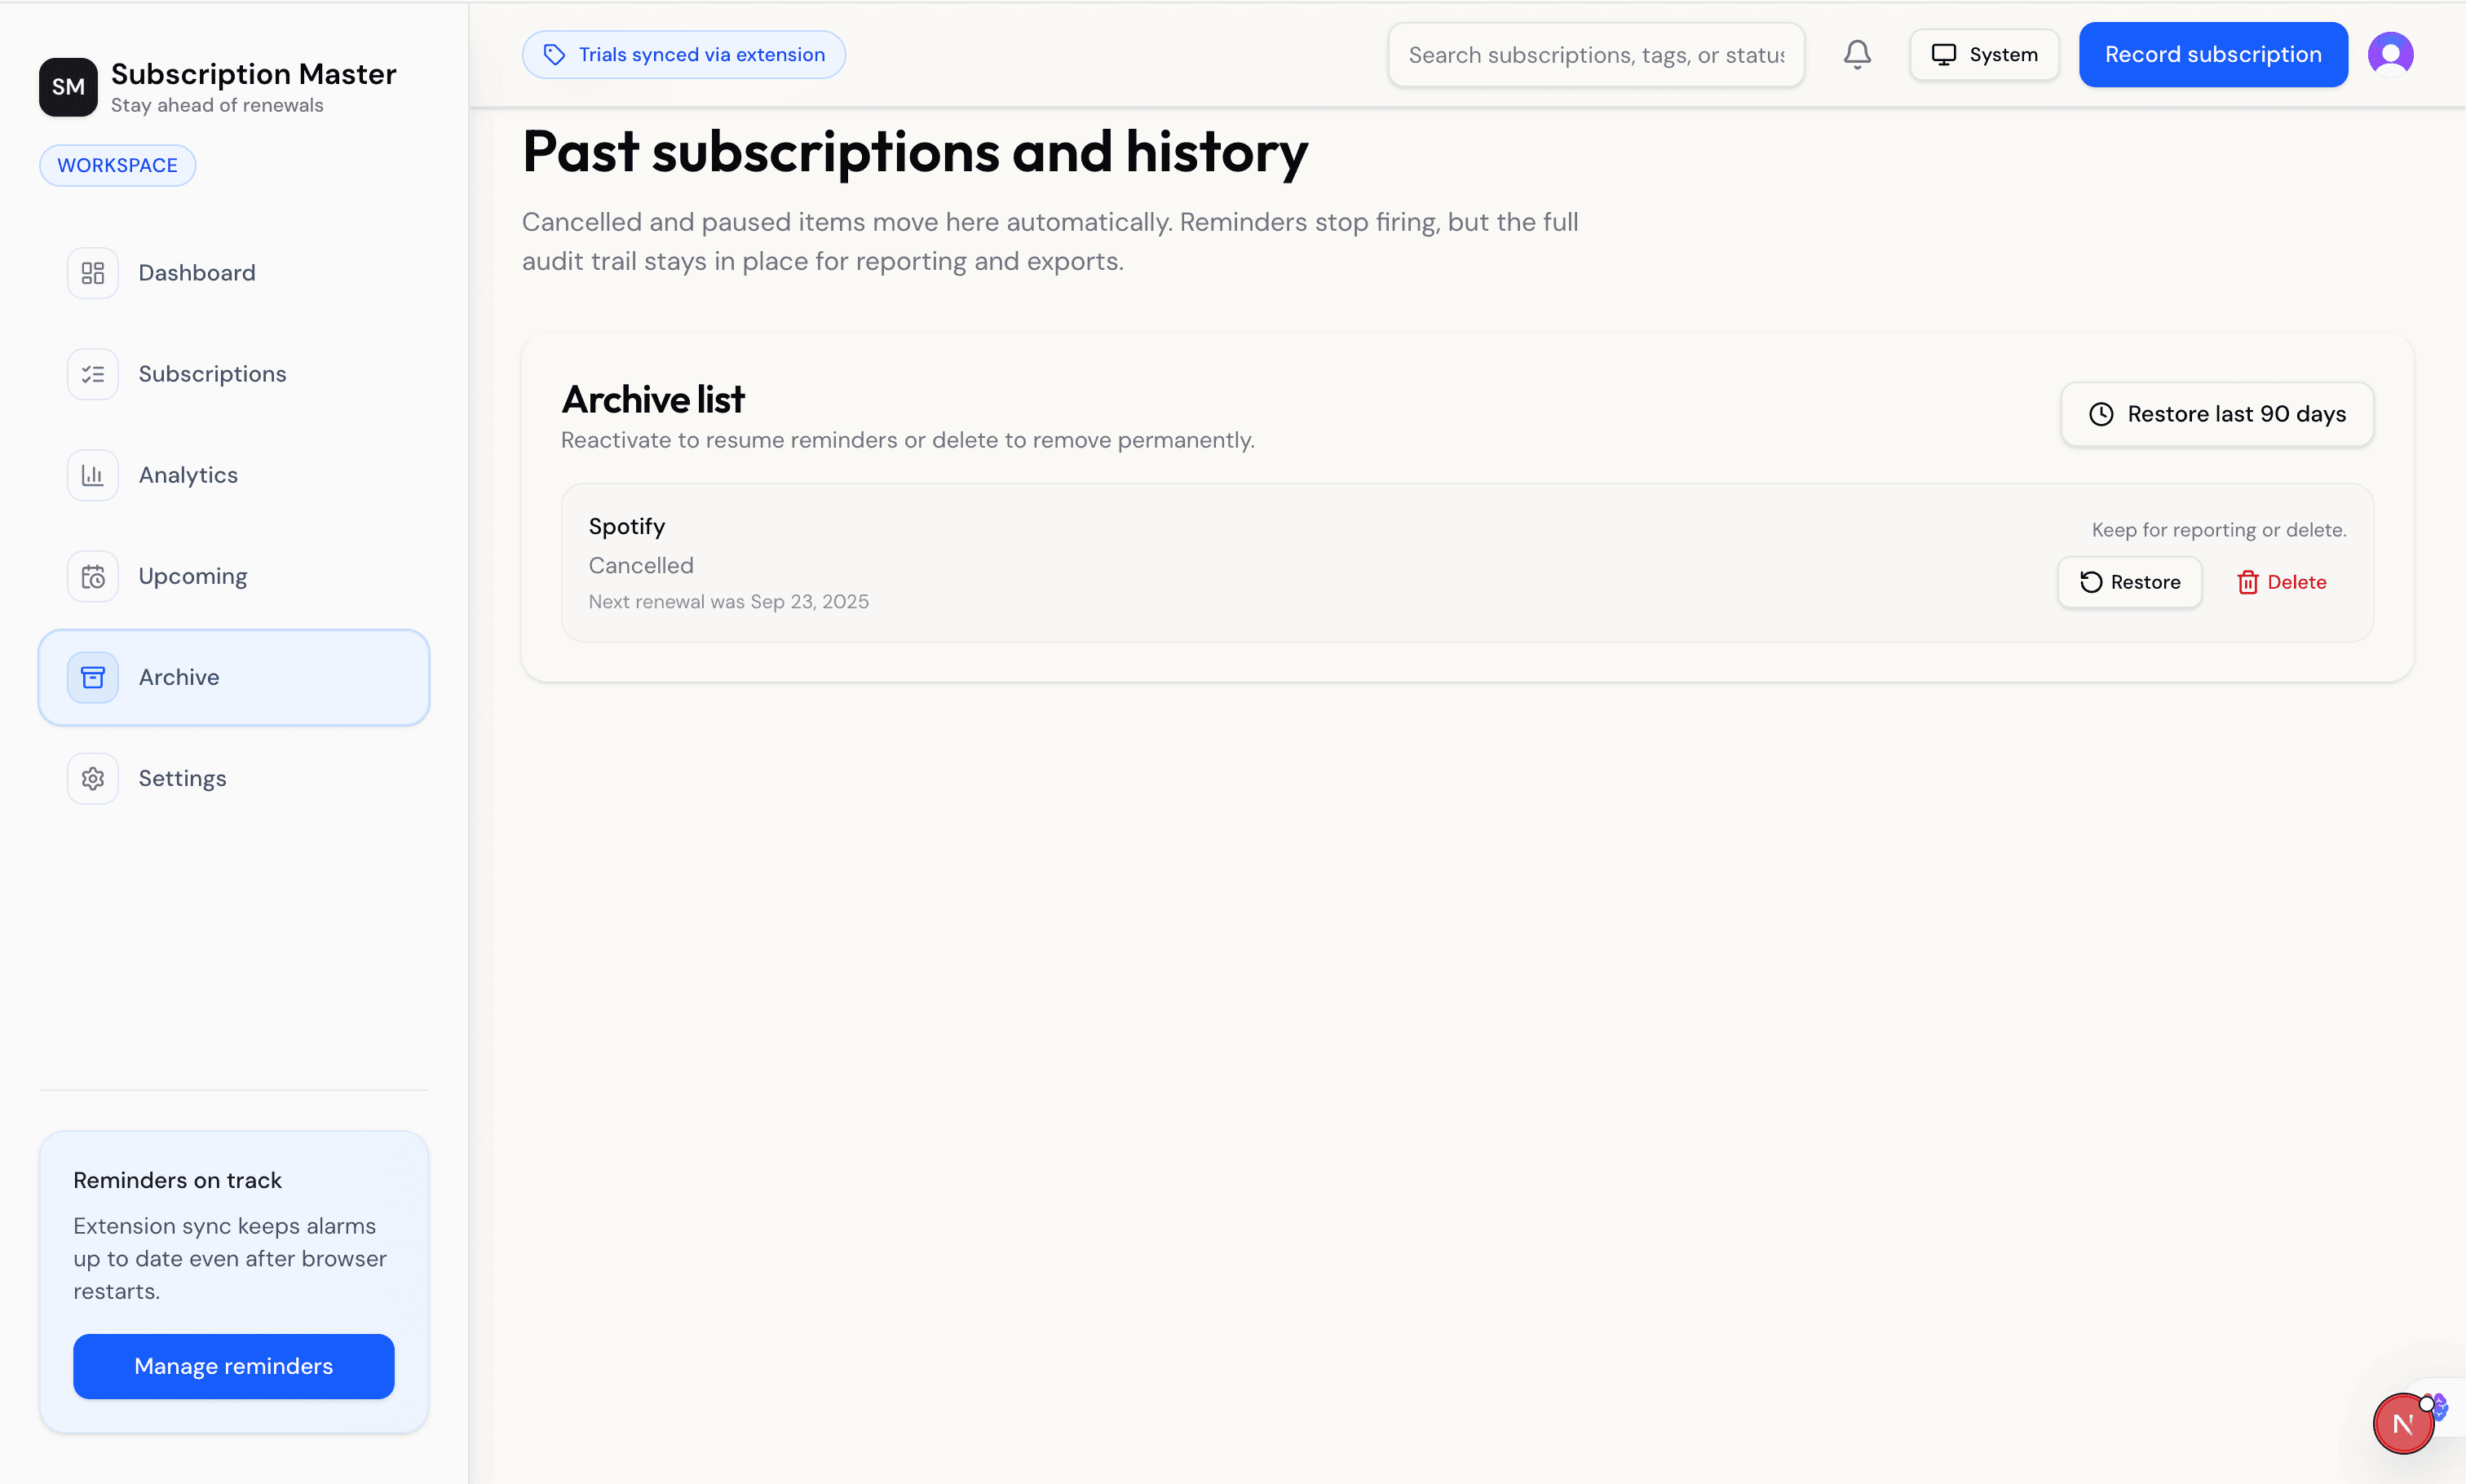Click the SM app logo

tap(68, 87)
